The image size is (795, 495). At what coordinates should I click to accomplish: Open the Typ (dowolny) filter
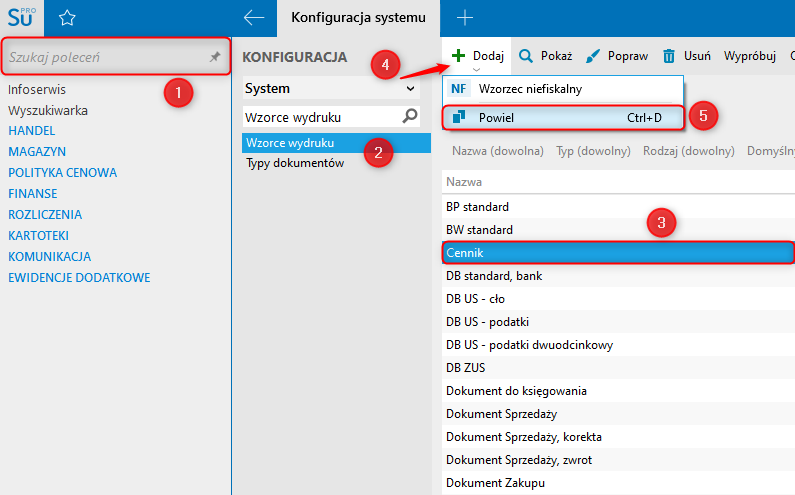593,152
